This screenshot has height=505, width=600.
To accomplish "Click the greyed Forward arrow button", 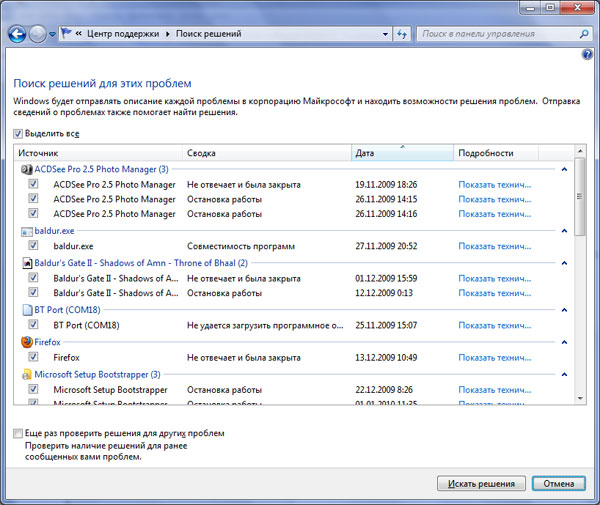I will click(38, 34).
